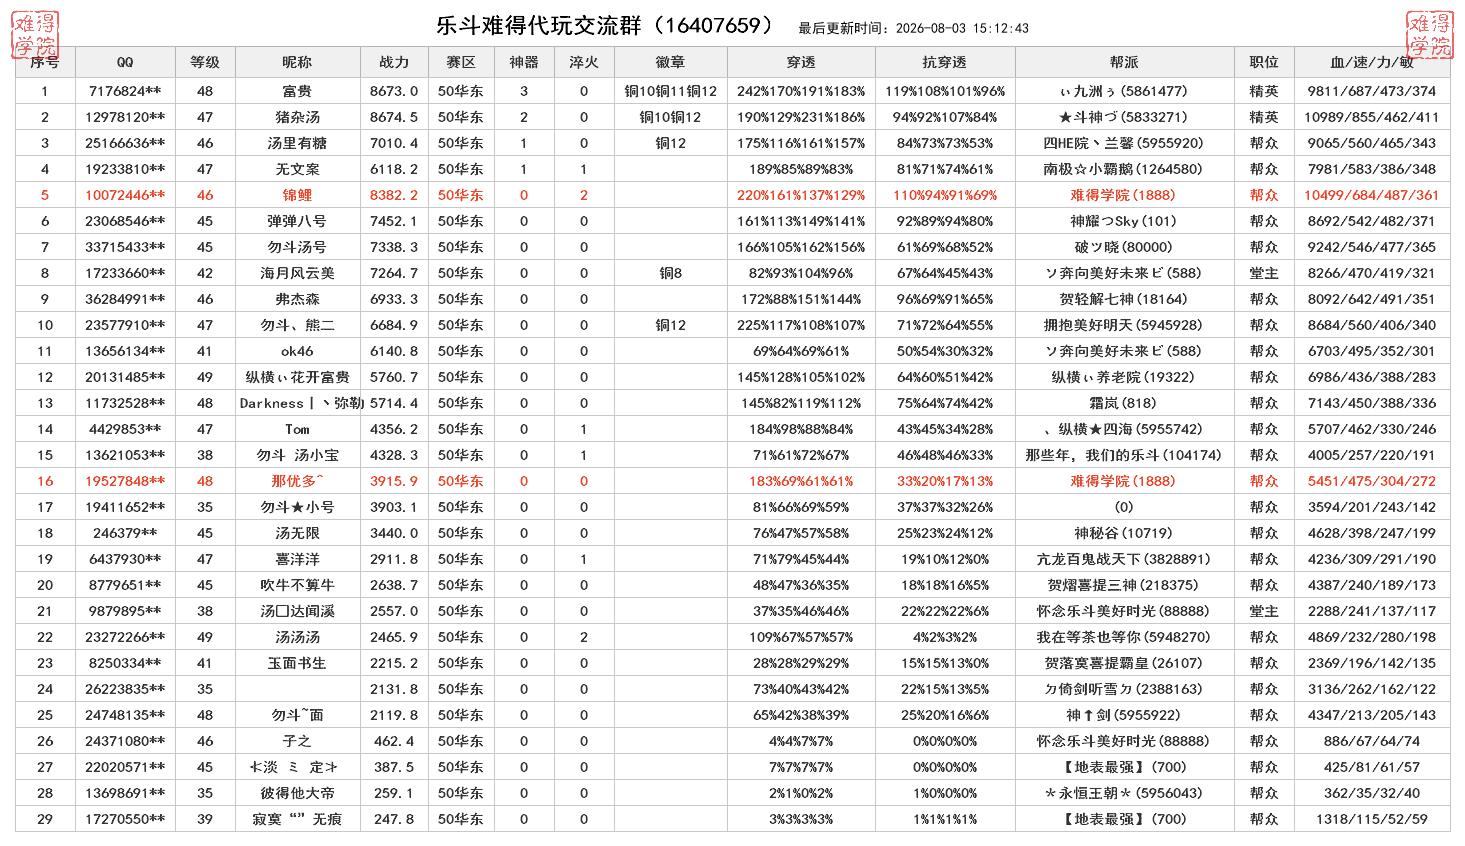Select the 铜10铜11铜12 badge cell
This screenshot has height=846, width=1465.
tap(670, 91)
